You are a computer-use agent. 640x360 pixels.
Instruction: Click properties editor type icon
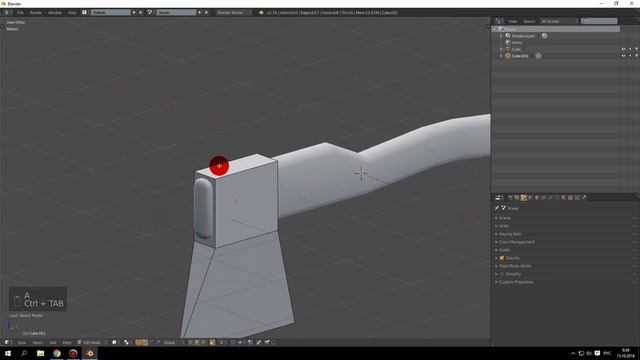click(499, 198)
